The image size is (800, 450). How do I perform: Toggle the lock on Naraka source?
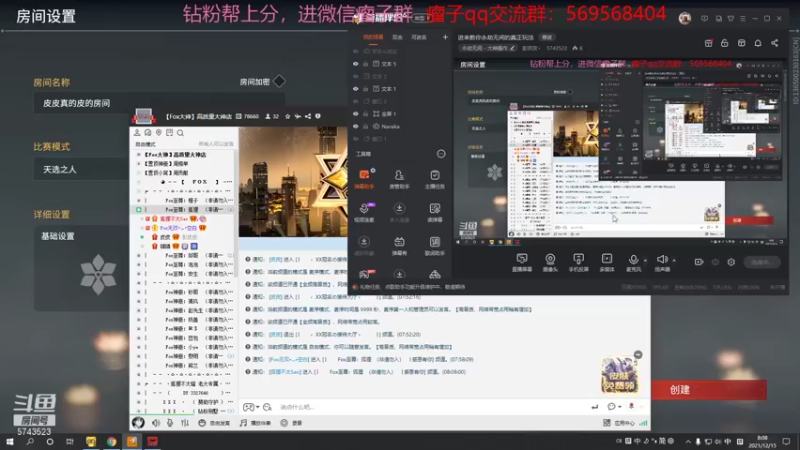(365, 126)
